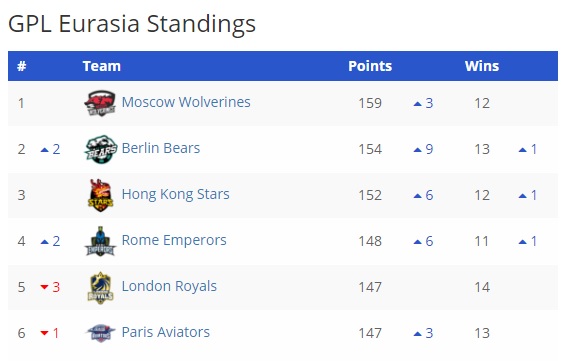Image resolution: width=565 pixels, height=361 pixels.
Task: Click the Moscow Wolverines team logo
Action: tap(100, 103)
